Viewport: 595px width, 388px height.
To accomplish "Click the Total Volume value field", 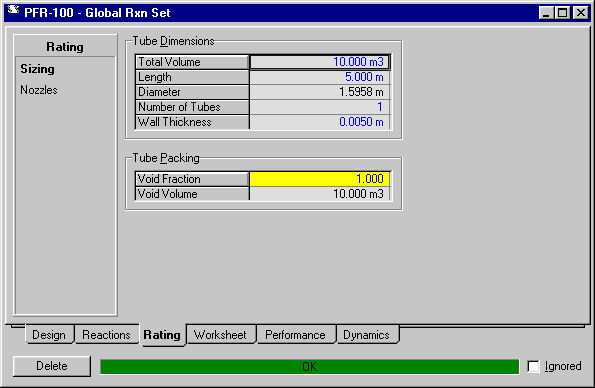I will (x=320, y=62).
